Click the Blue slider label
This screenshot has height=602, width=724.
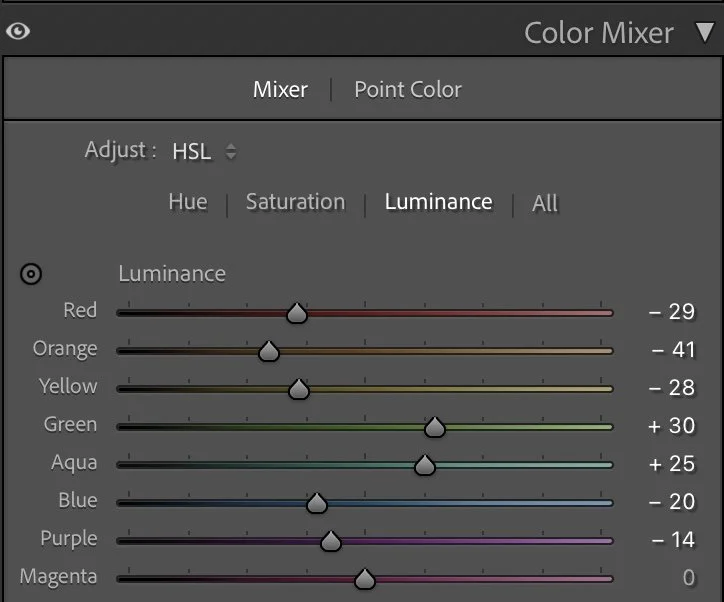point(78,500)
